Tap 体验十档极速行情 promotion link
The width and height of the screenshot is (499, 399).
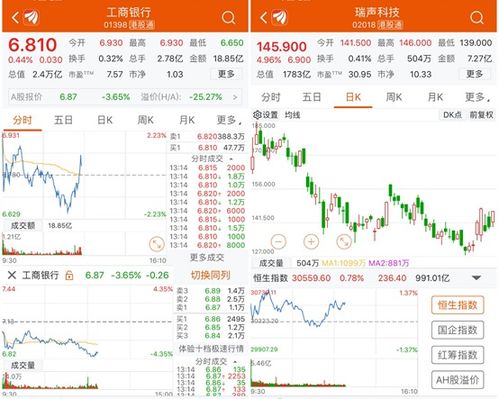pos(211,349)
